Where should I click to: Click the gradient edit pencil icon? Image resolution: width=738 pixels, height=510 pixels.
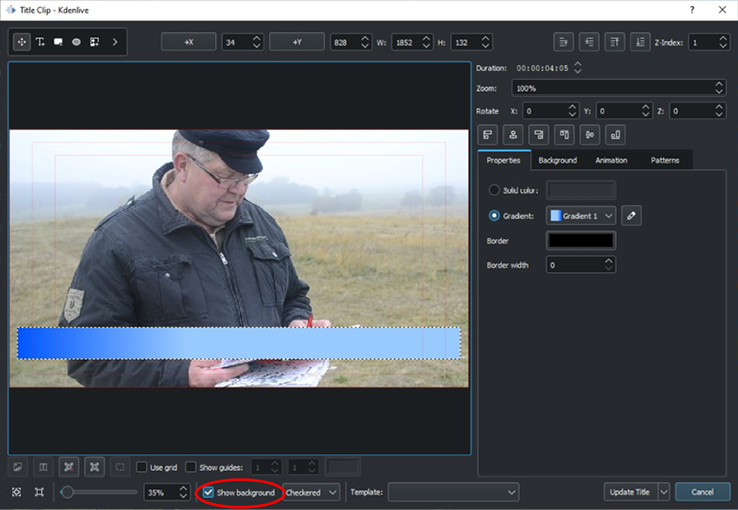click(631, 215)
